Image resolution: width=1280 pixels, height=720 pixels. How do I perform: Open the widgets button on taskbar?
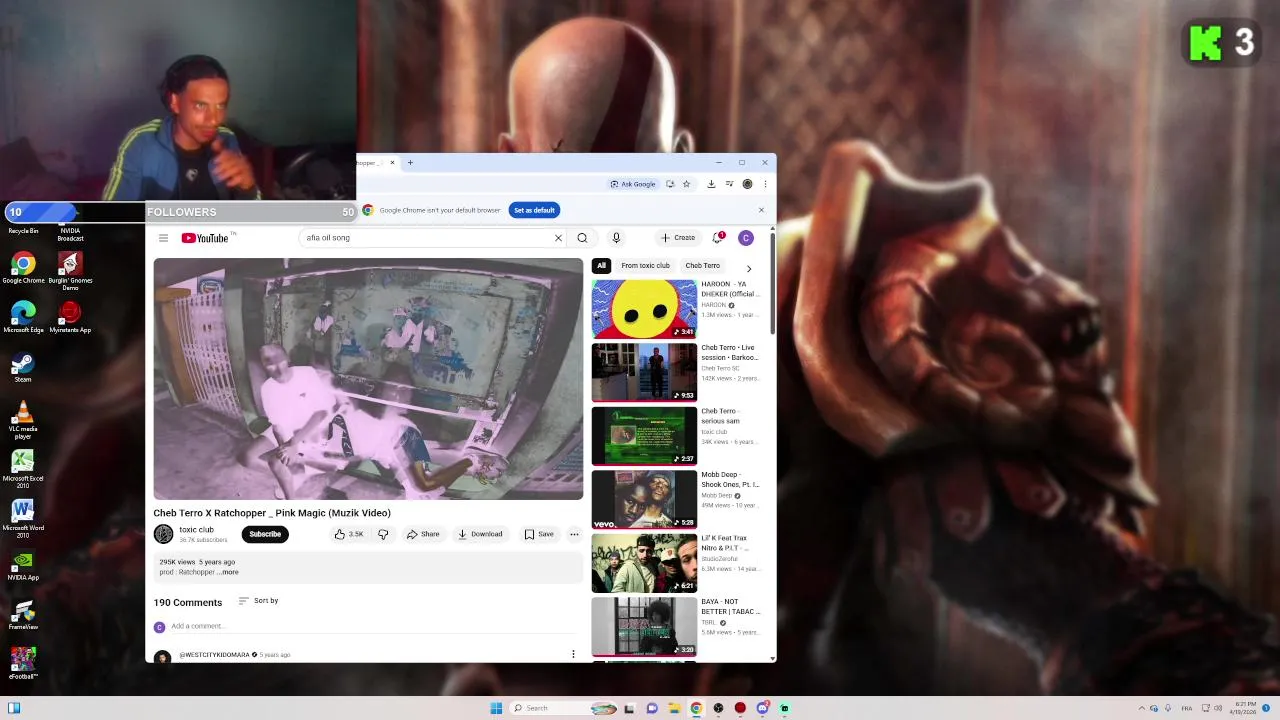point(14,708)
